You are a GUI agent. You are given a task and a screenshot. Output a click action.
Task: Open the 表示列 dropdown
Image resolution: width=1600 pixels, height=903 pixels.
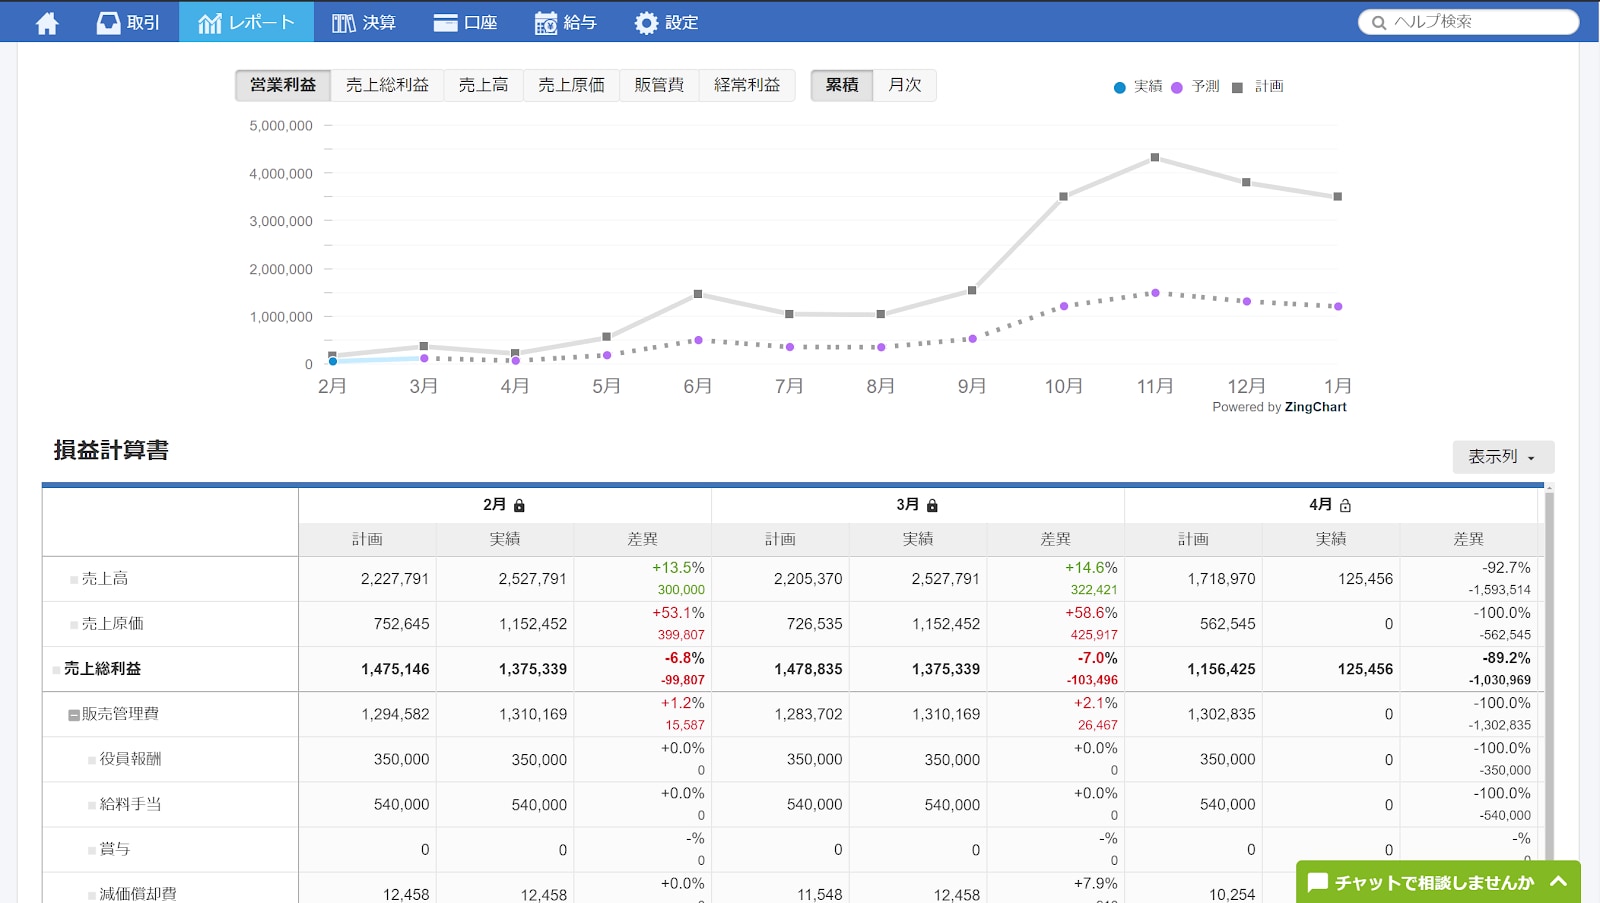[x=1503, y=457]
